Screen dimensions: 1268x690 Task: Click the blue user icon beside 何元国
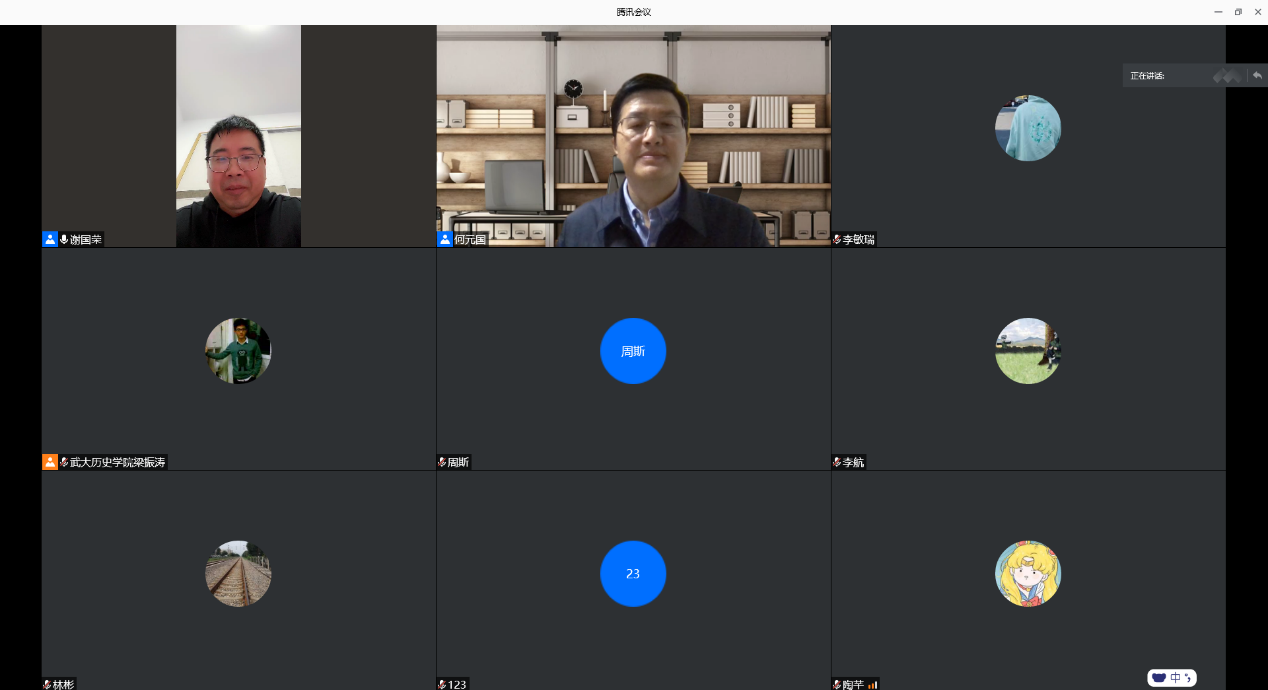(x=445, y=240)
